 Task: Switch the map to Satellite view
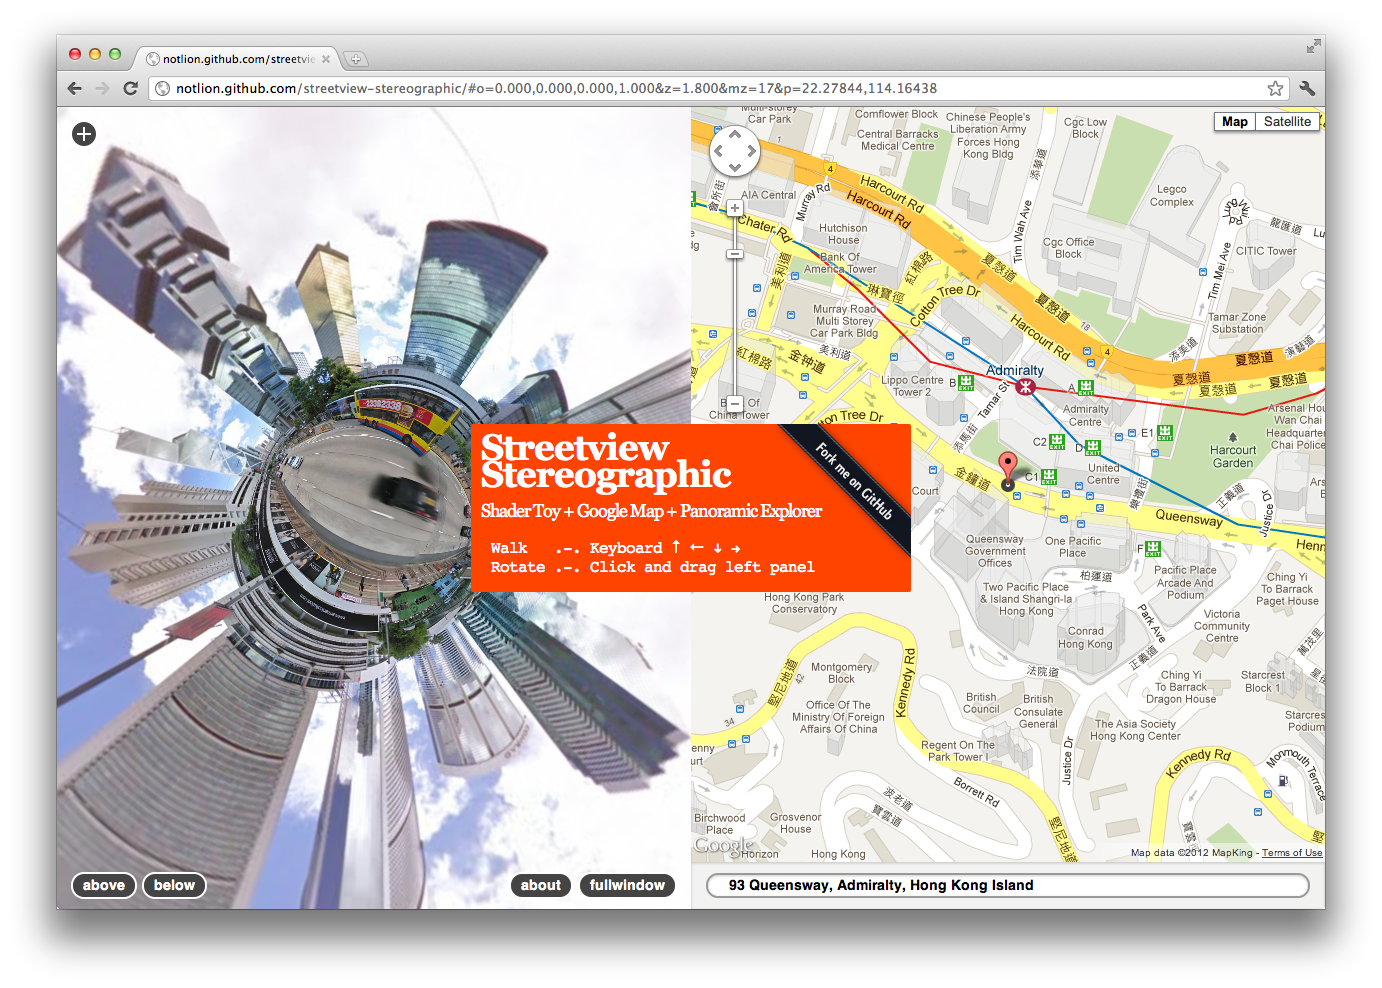[1287, 121]
